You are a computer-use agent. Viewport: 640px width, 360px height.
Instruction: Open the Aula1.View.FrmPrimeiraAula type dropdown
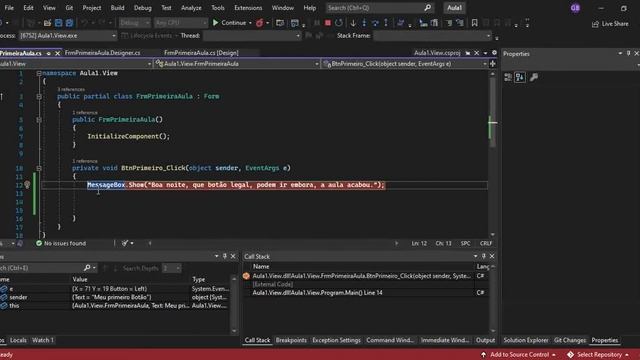click(237, 64)
